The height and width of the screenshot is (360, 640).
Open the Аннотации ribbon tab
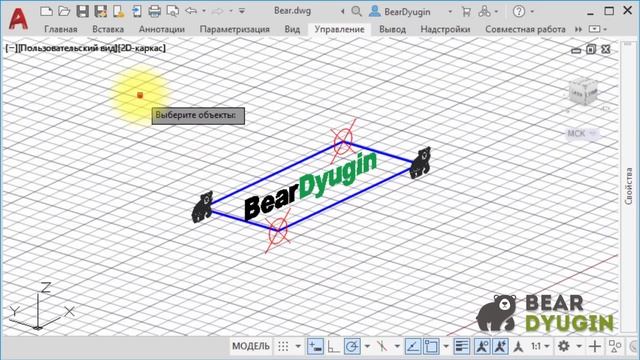[162, 29]
